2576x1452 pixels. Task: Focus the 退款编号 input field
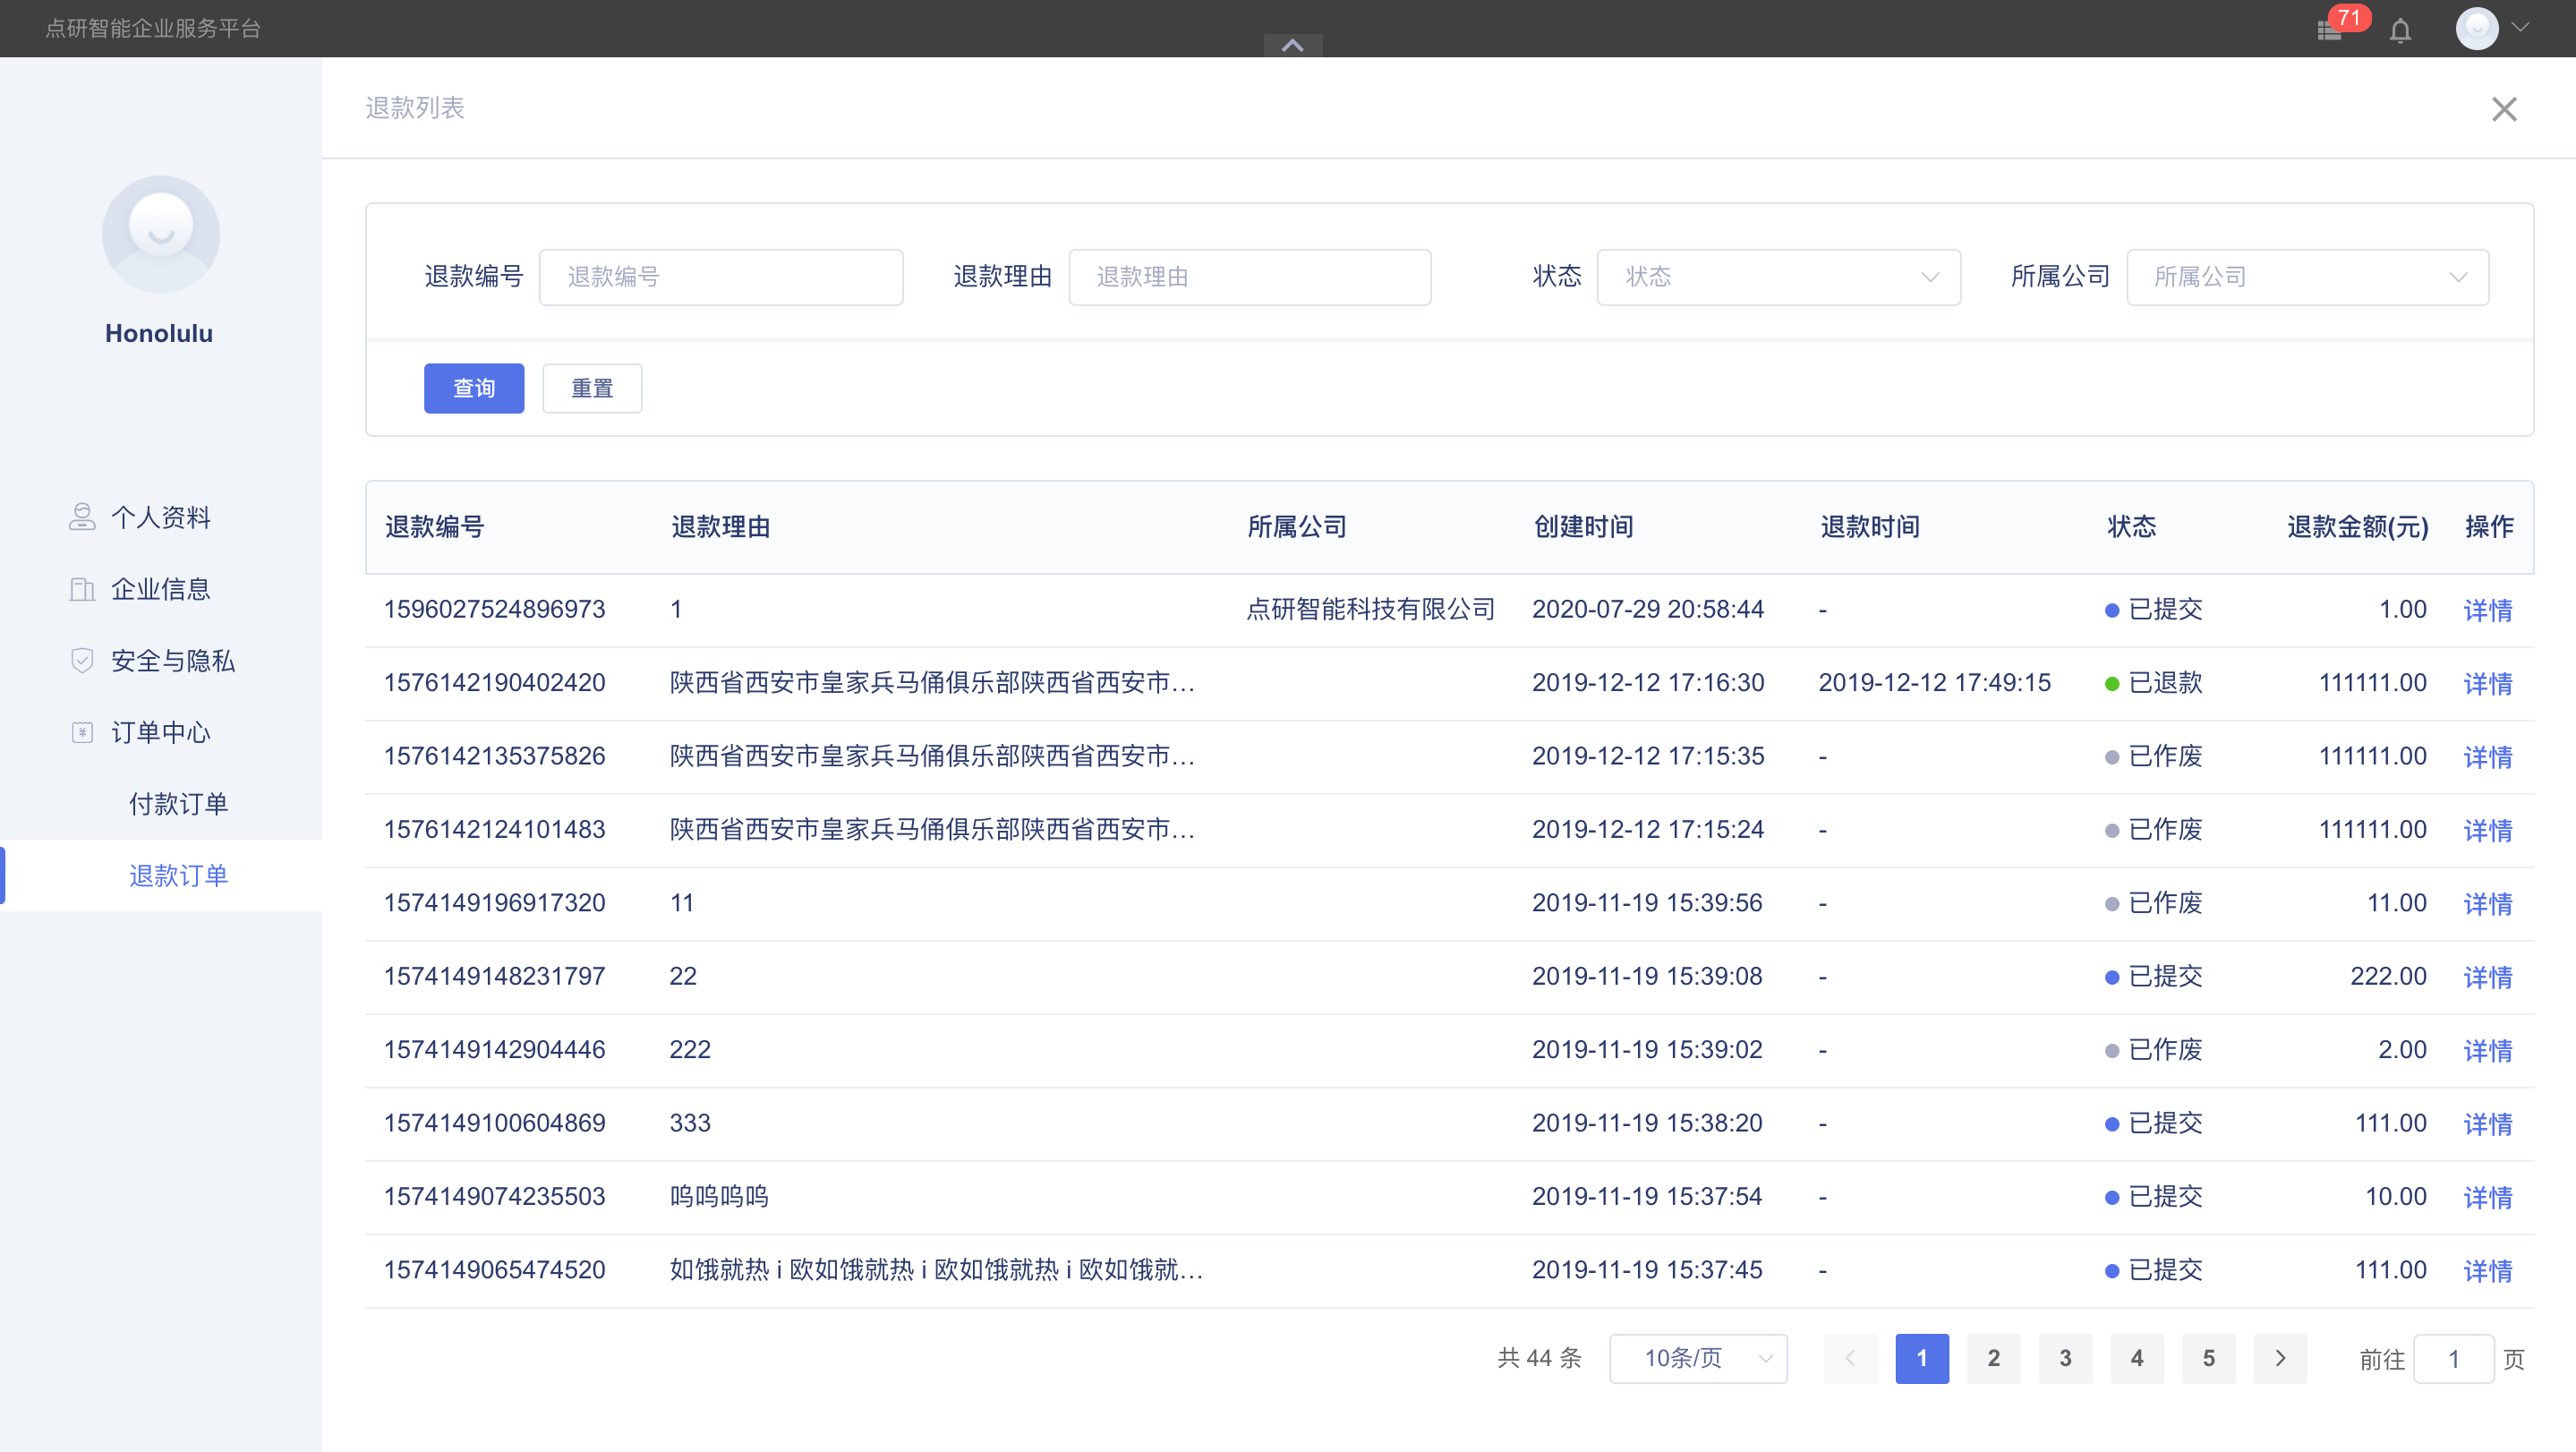tap(721, 277)
